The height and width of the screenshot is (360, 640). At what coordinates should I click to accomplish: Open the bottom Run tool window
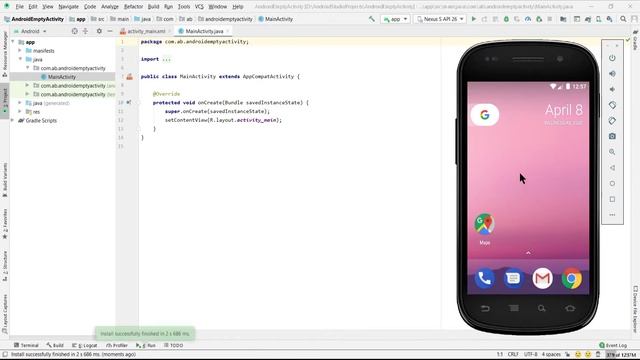(146, 345)
